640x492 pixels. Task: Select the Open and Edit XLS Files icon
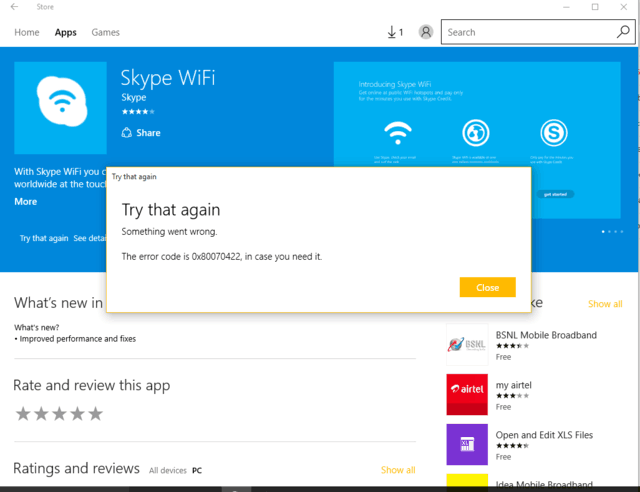coord(466,444)
